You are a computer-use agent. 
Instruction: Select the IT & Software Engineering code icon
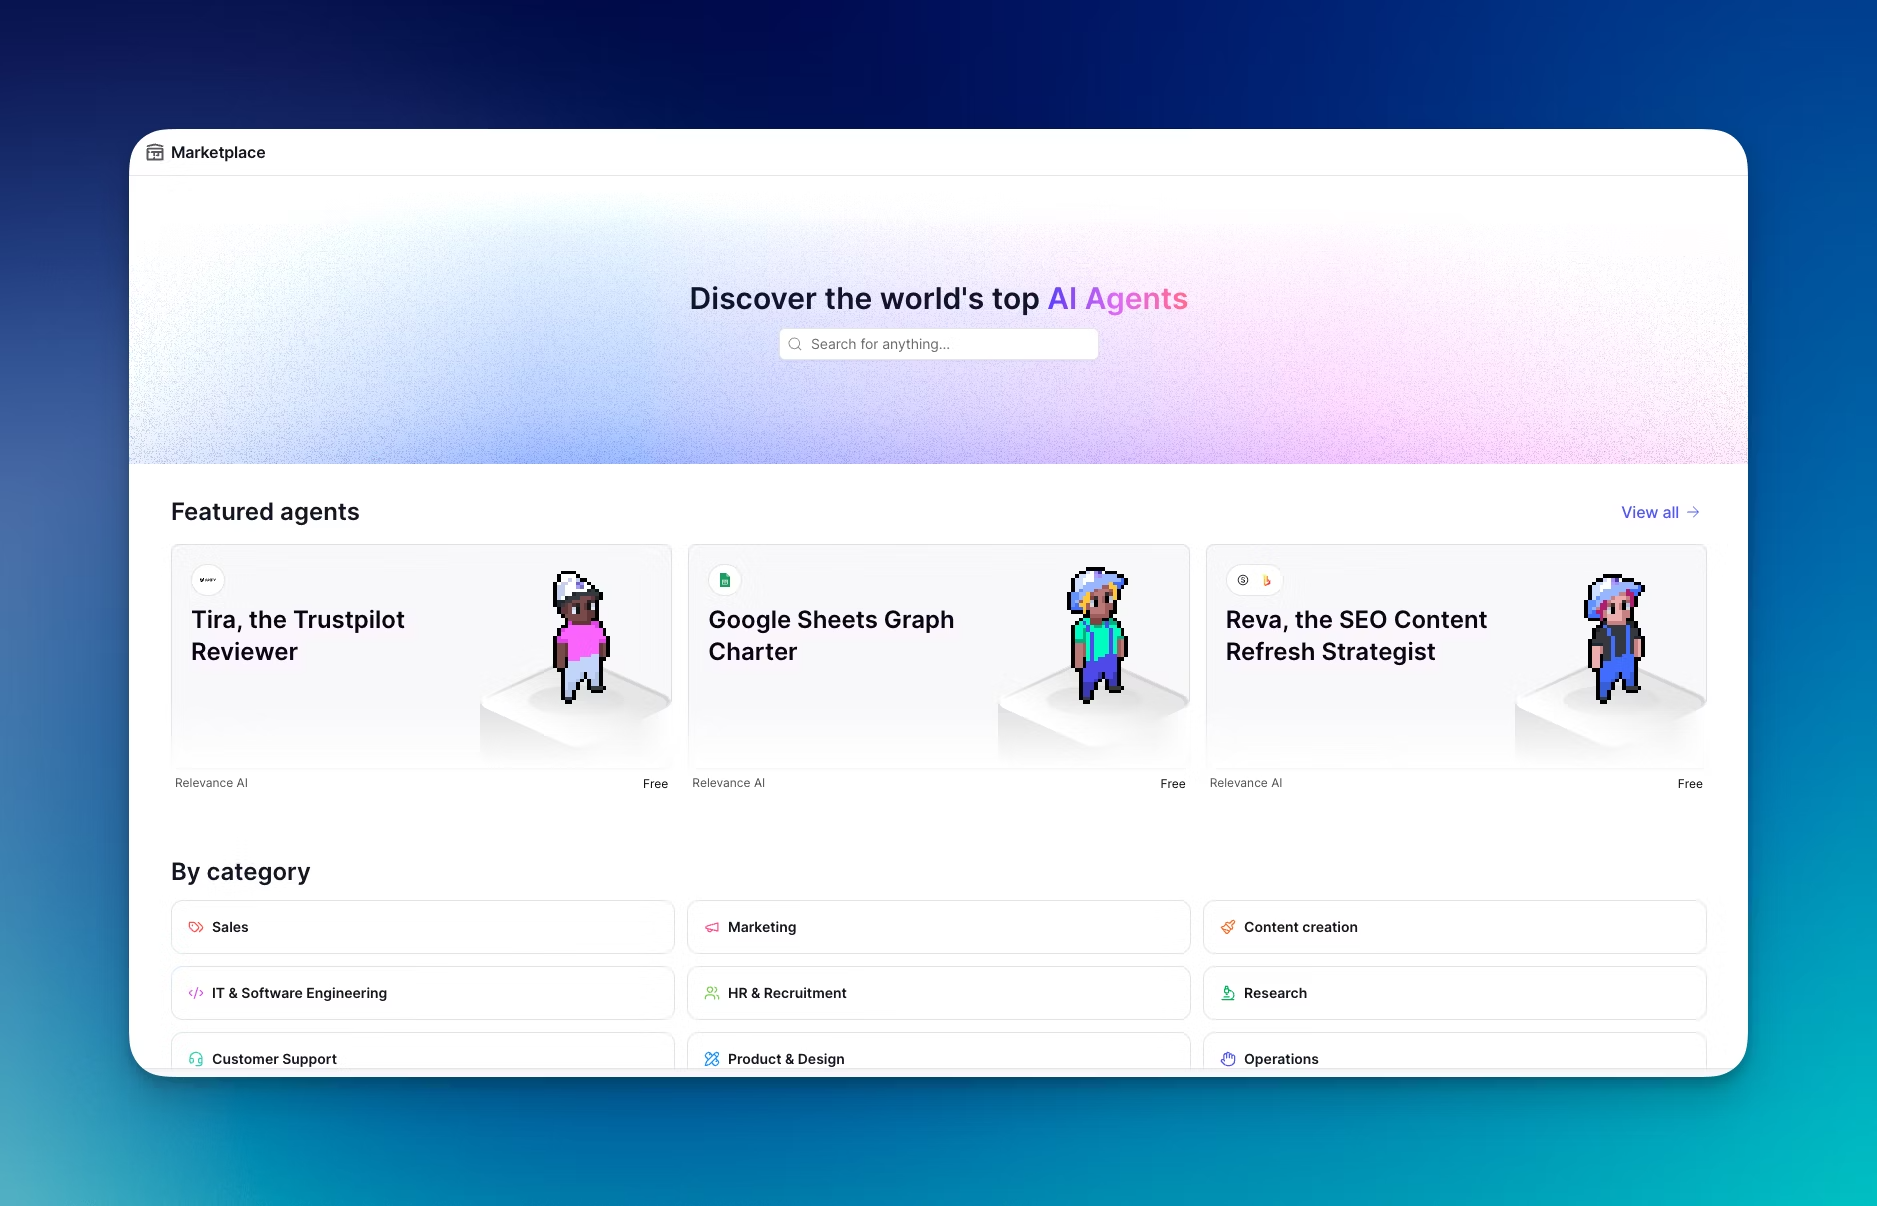[196, 993]
